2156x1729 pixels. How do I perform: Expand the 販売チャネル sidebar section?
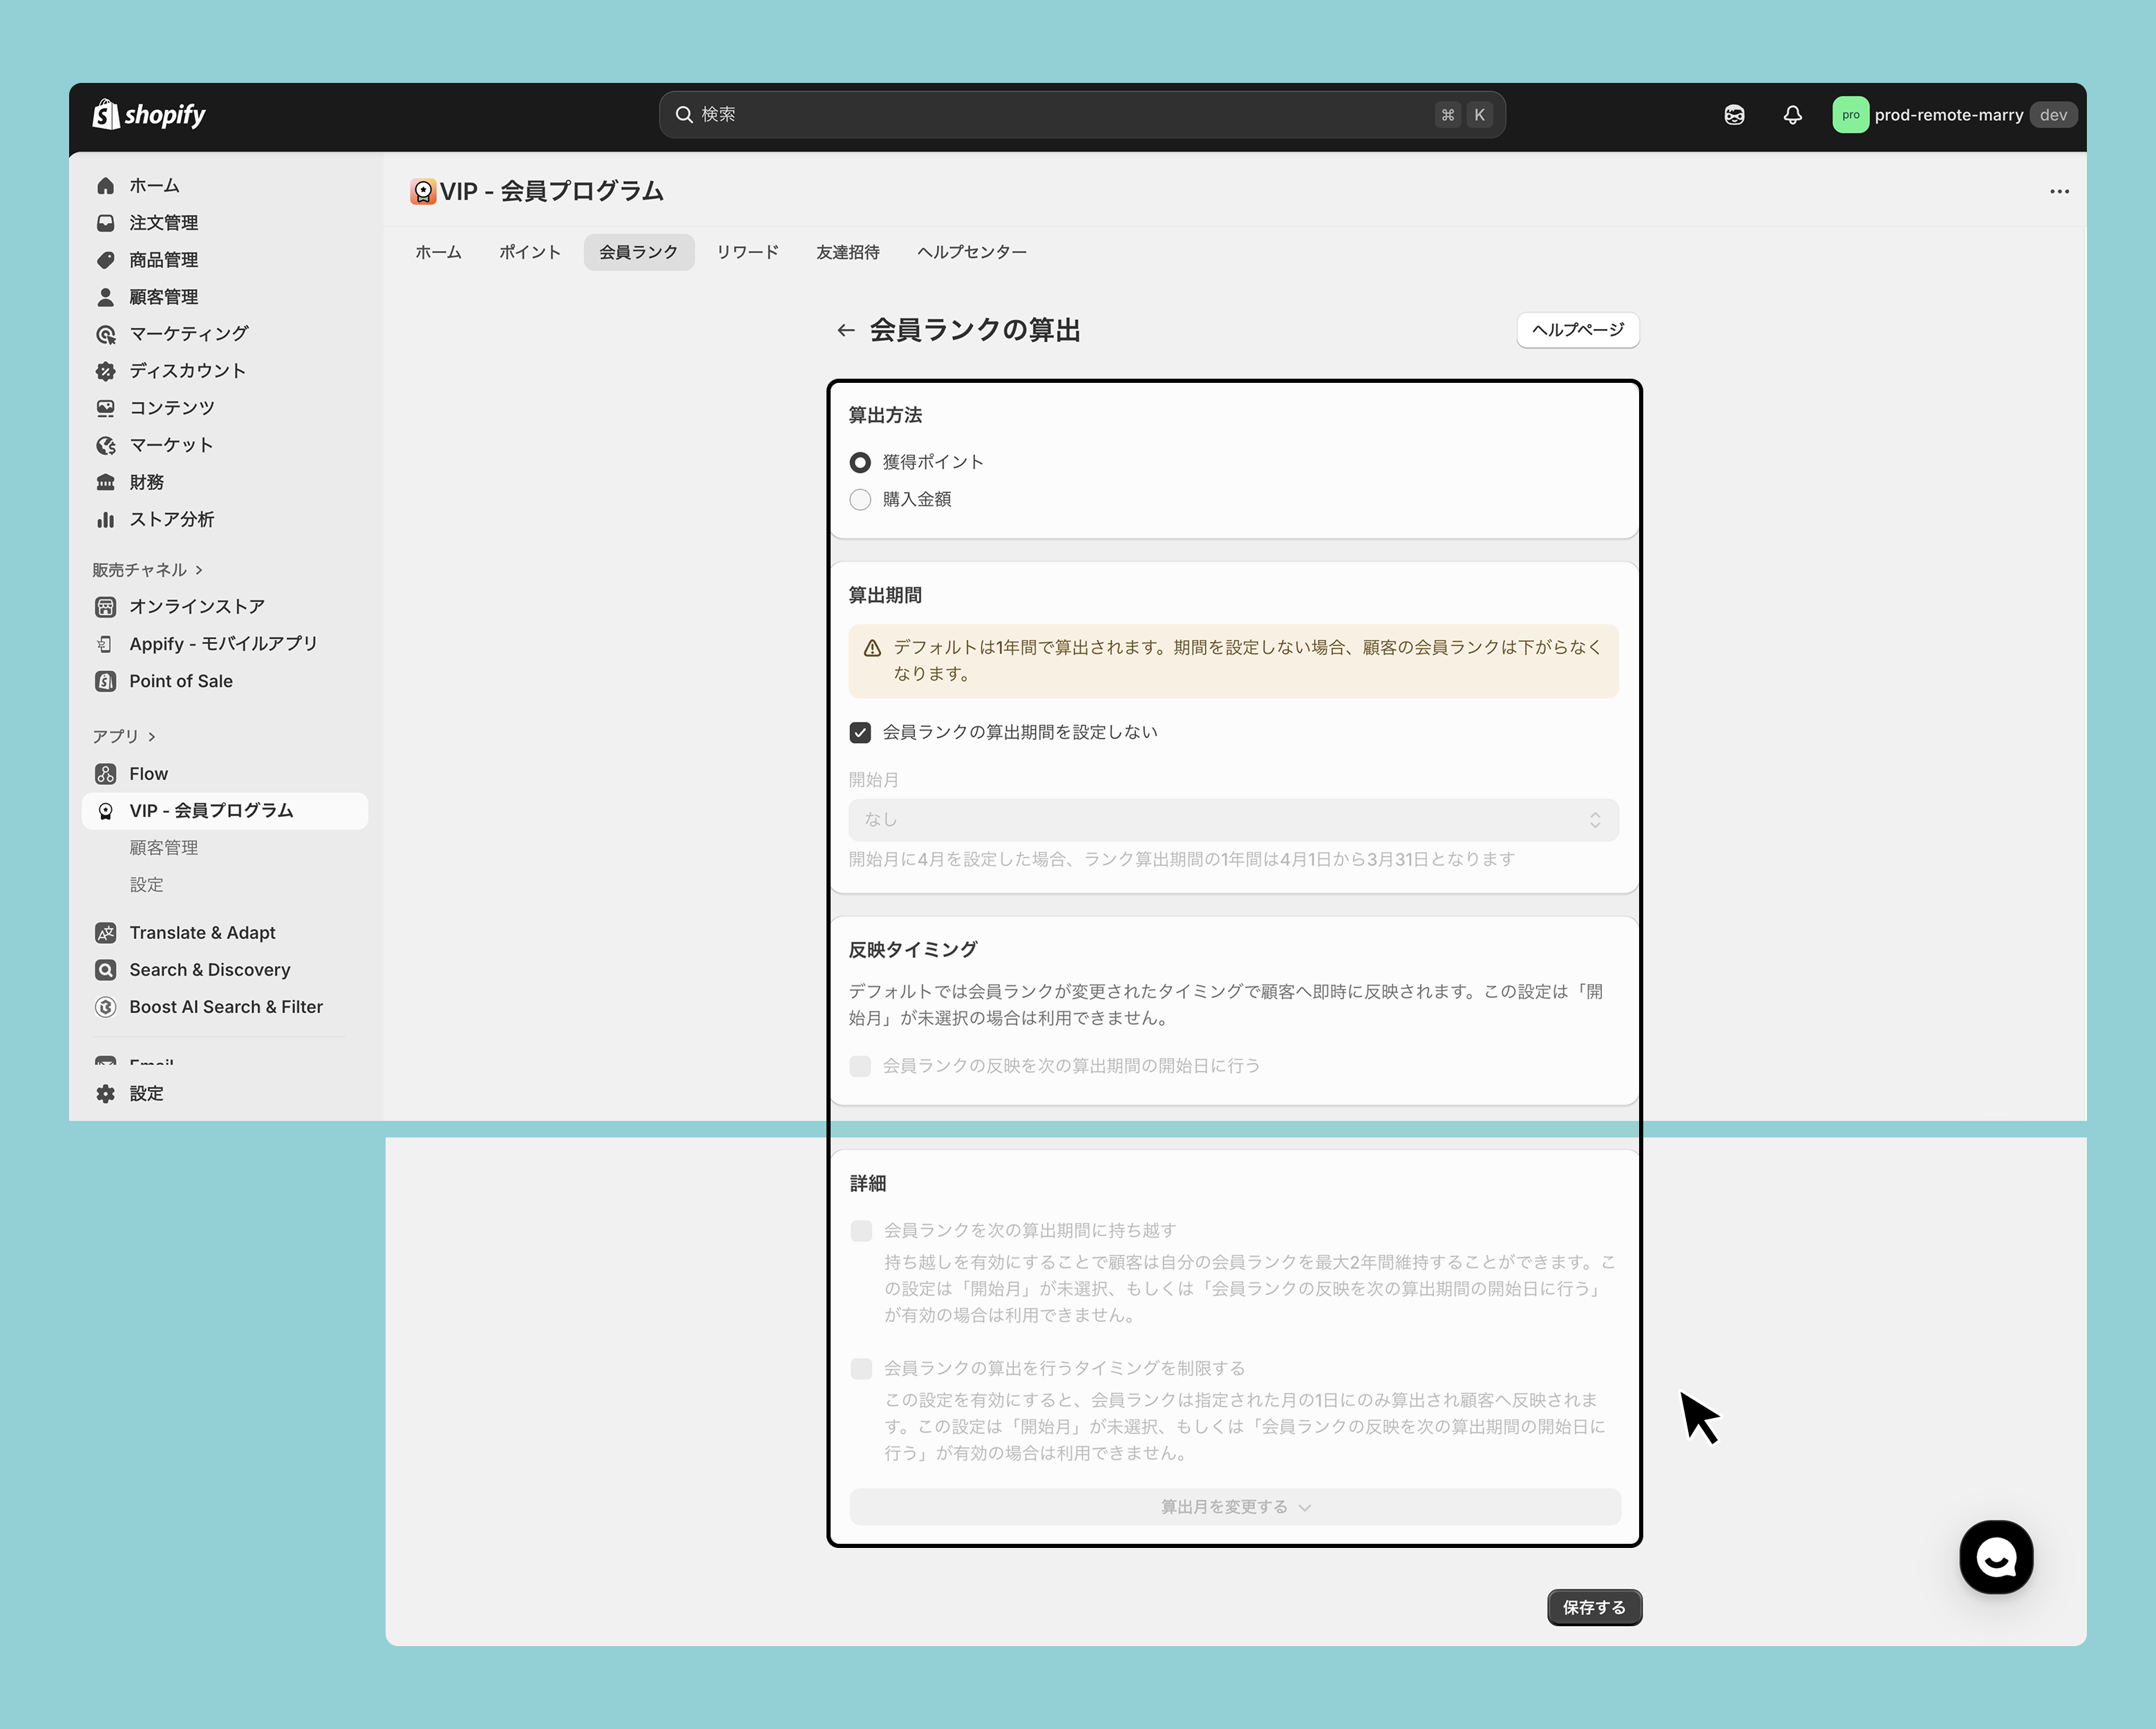[x=147, y=570]
